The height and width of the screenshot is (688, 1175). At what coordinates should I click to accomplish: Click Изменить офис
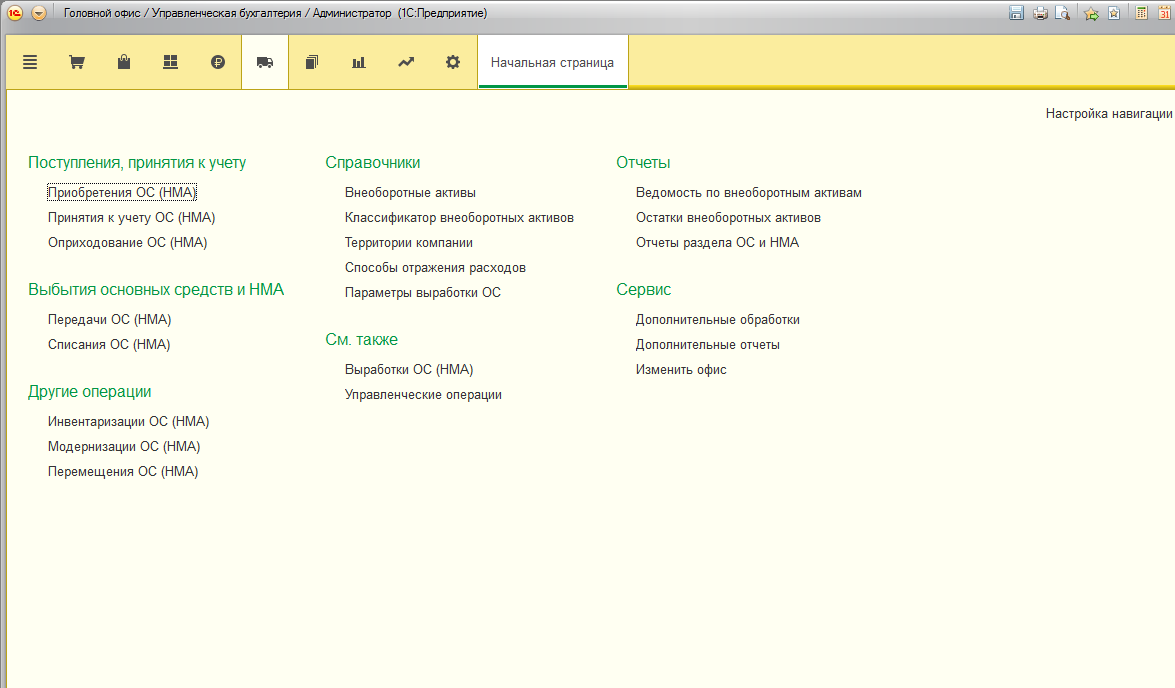(x=680, y=369)
